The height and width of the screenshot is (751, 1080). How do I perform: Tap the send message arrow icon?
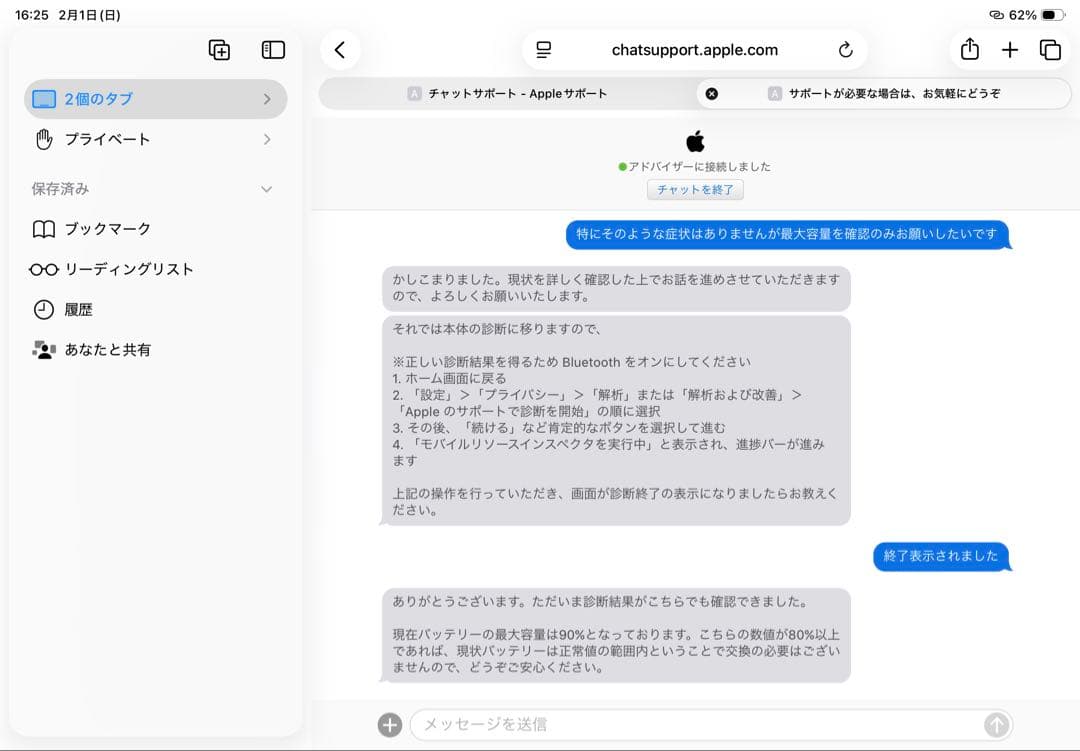[x=997, y=723]
